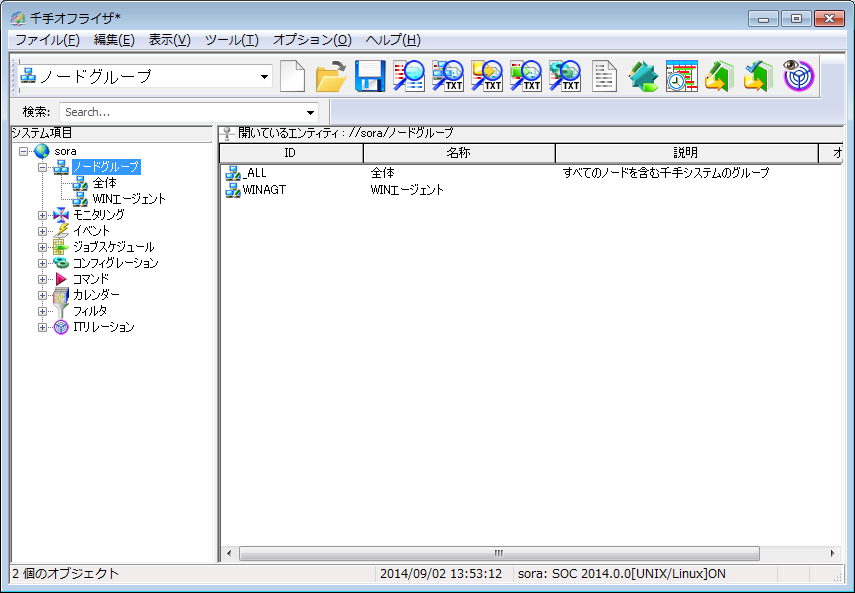Open the ヘルプ(H) menu

coord(393,40)
